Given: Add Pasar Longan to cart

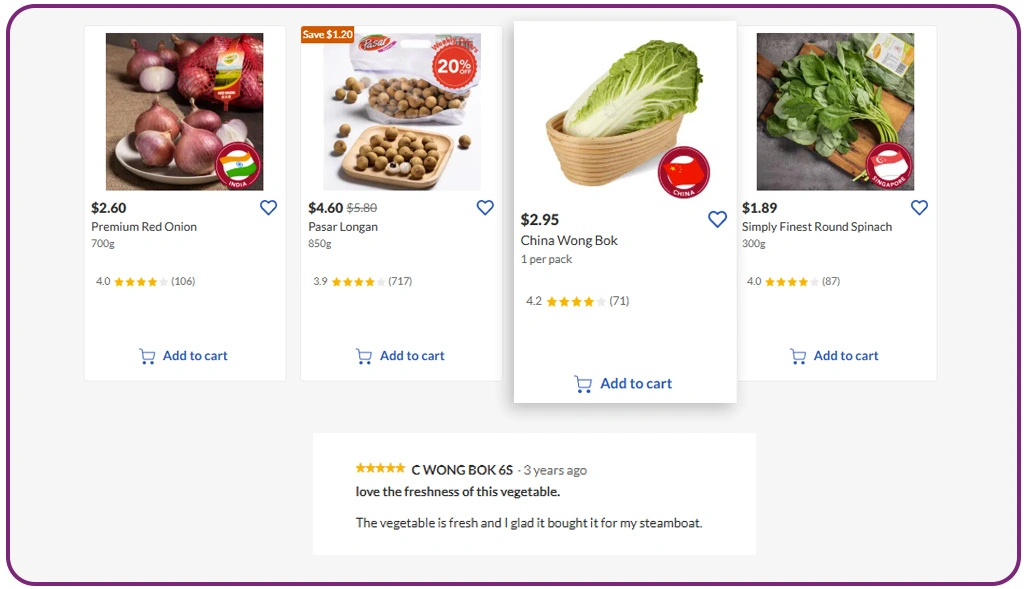Looking at the screenshot, I should [x=400, y=355].
